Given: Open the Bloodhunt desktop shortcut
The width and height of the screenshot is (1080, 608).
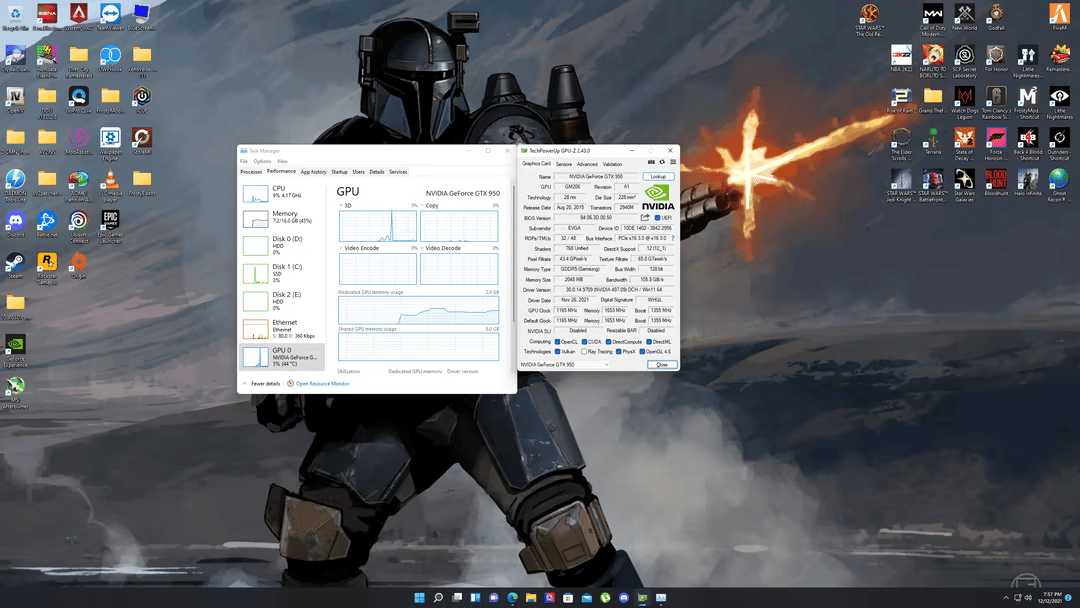Looking at the screenshot, I should click(996, 182).
